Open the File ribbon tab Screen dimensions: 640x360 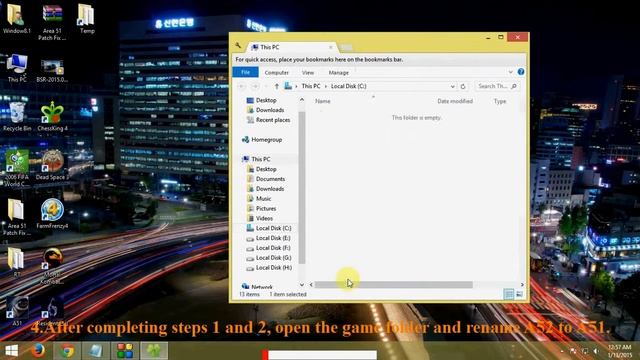tap(245, 72)
